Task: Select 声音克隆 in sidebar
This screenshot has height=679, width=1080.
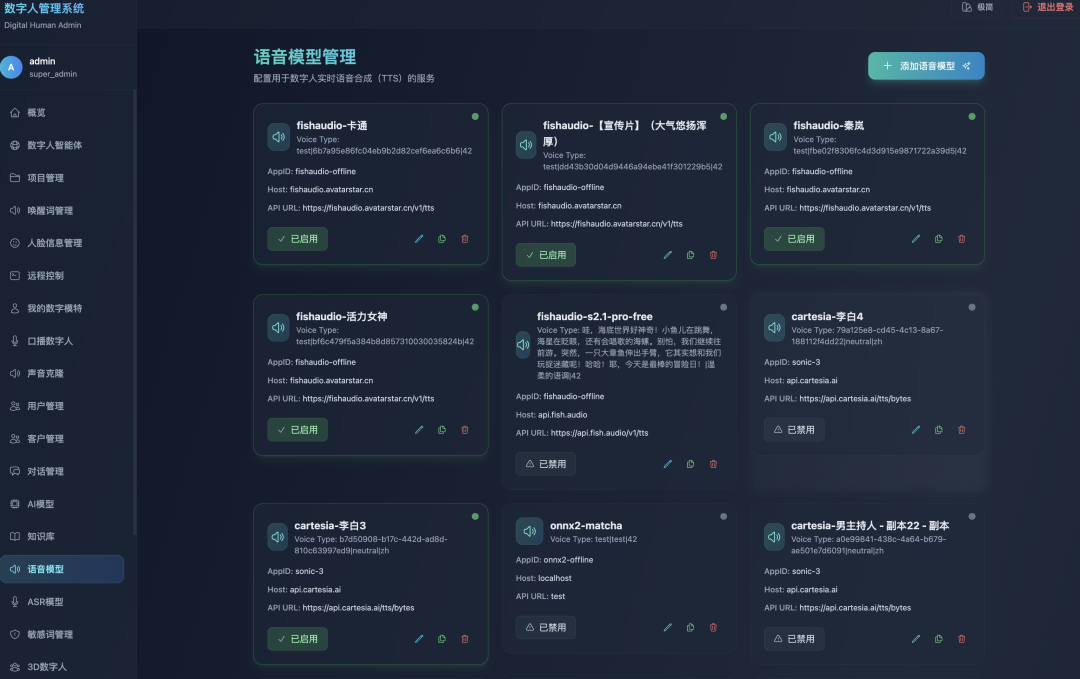Action: (62, 373)
